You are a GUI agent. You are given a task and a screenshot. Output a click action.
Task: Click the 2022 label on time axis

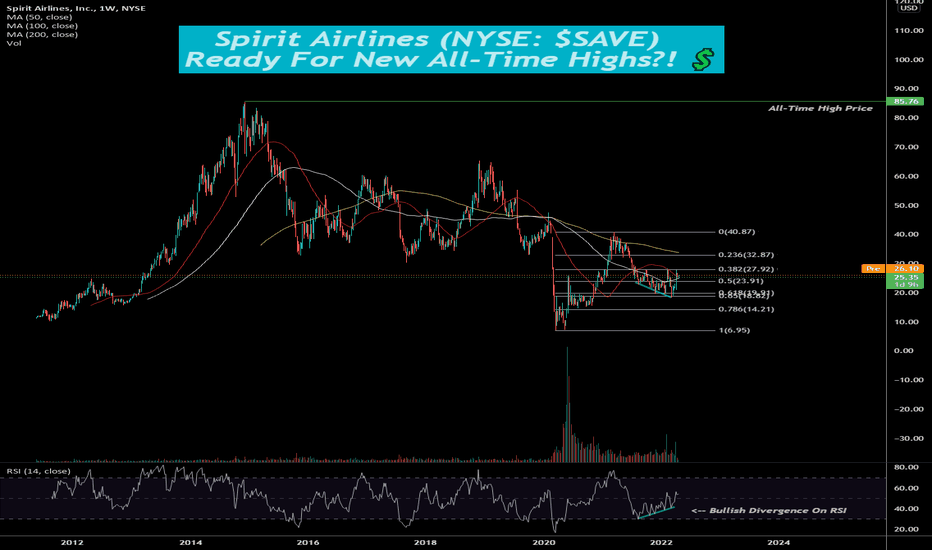pos(661,542)
